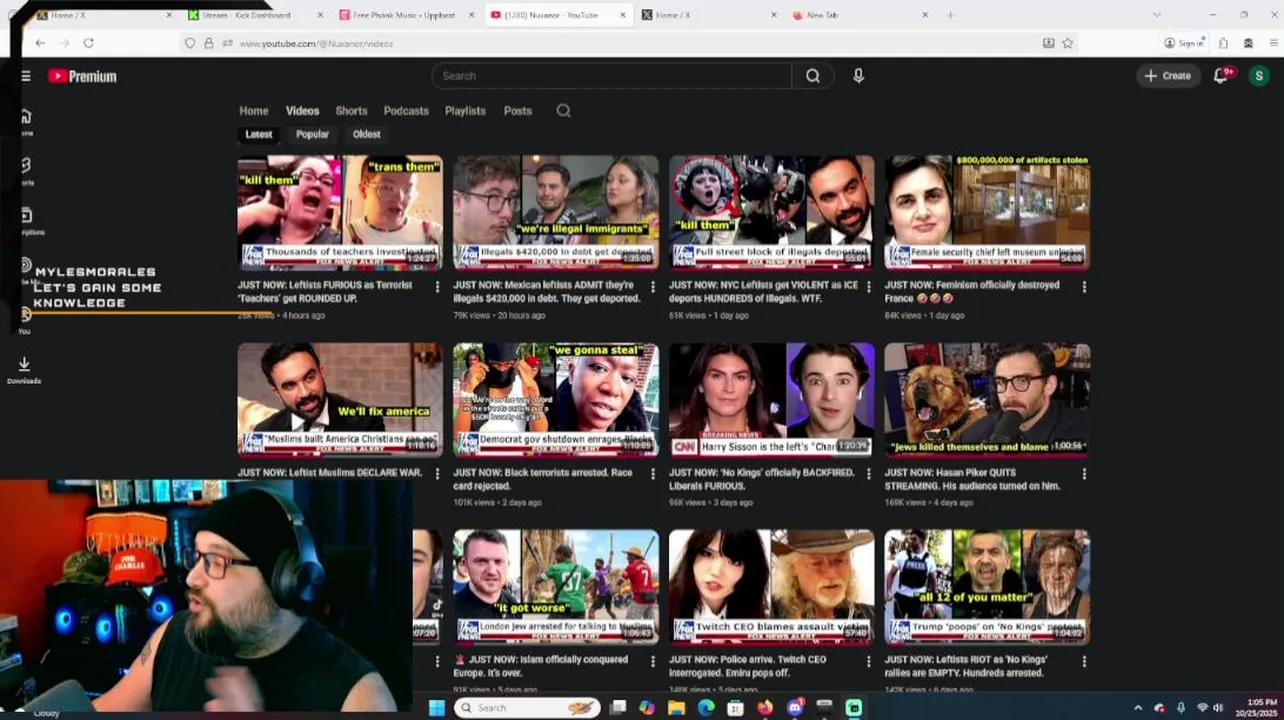Open browser extensions icon in toolbar
Screen dimensions: 1284x720
pyautogui.click(x=1223, y=43)
